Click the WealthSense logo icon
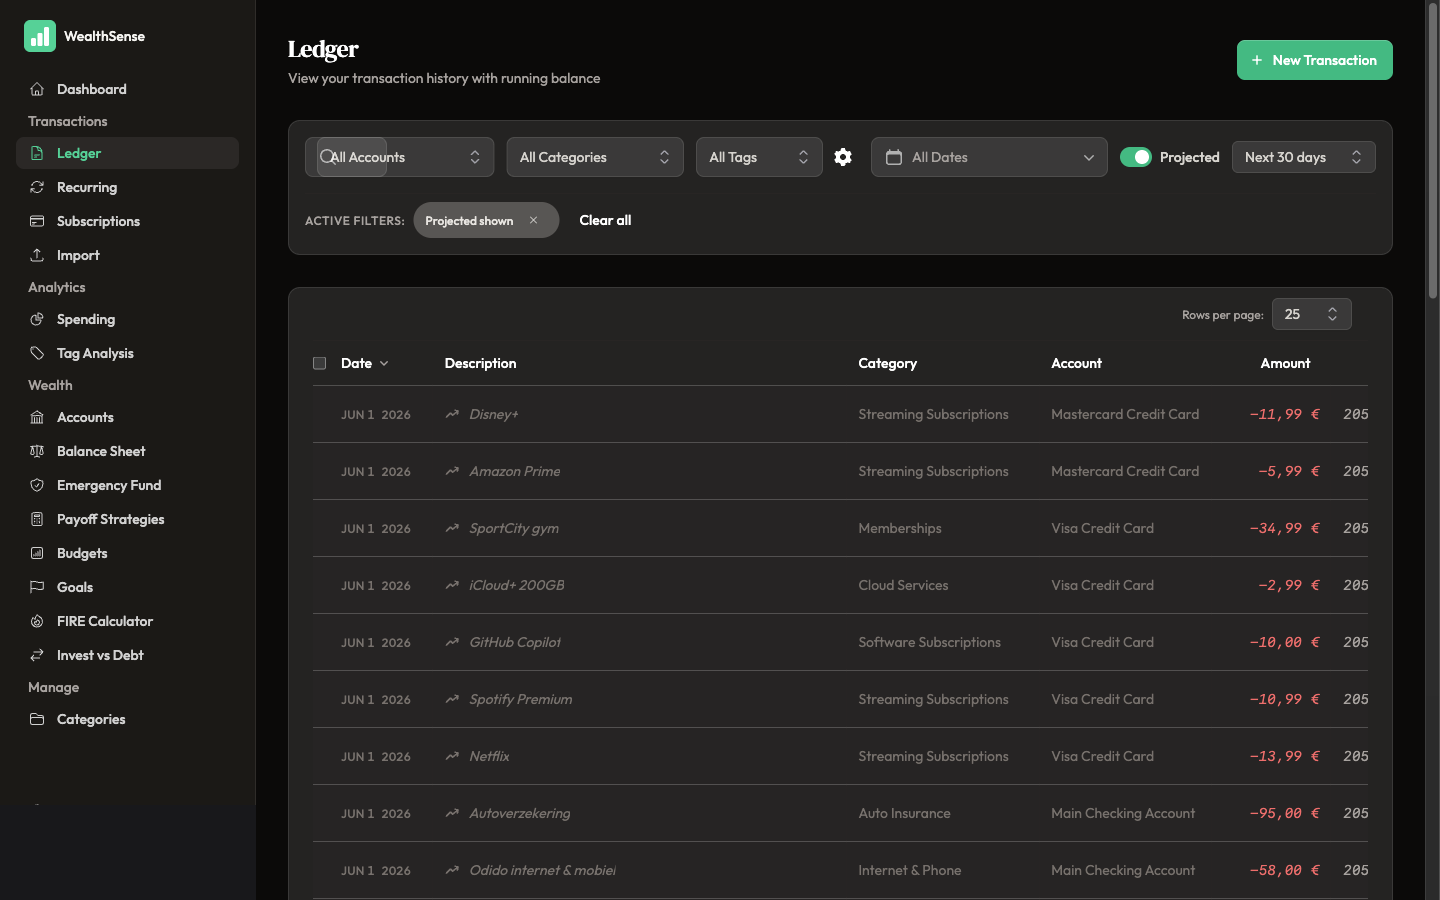This screenshot has height=900, width=1440. [40, 36]
